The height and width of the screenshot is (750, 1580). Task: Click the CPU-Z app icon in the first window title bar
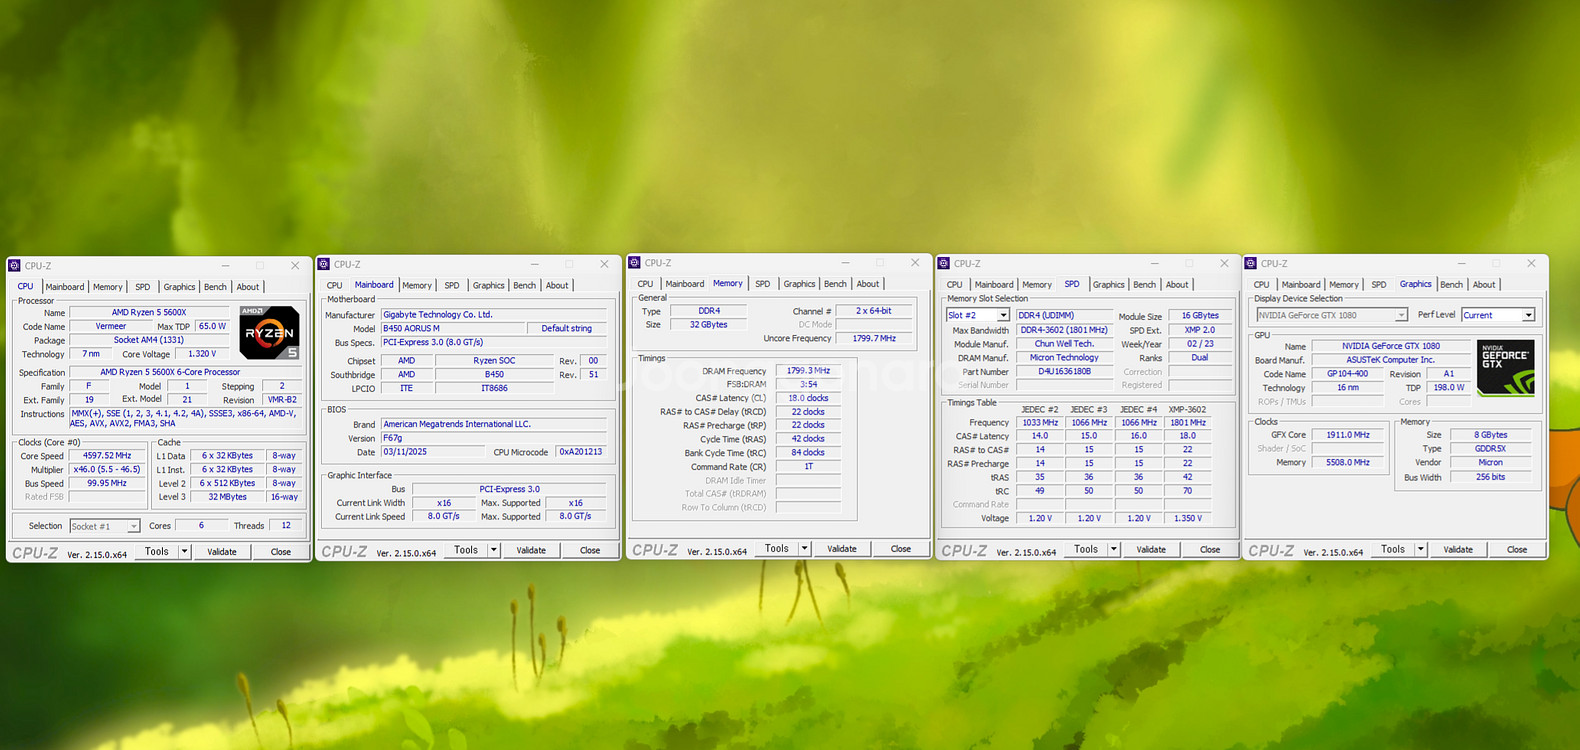[x=14, y=266]
